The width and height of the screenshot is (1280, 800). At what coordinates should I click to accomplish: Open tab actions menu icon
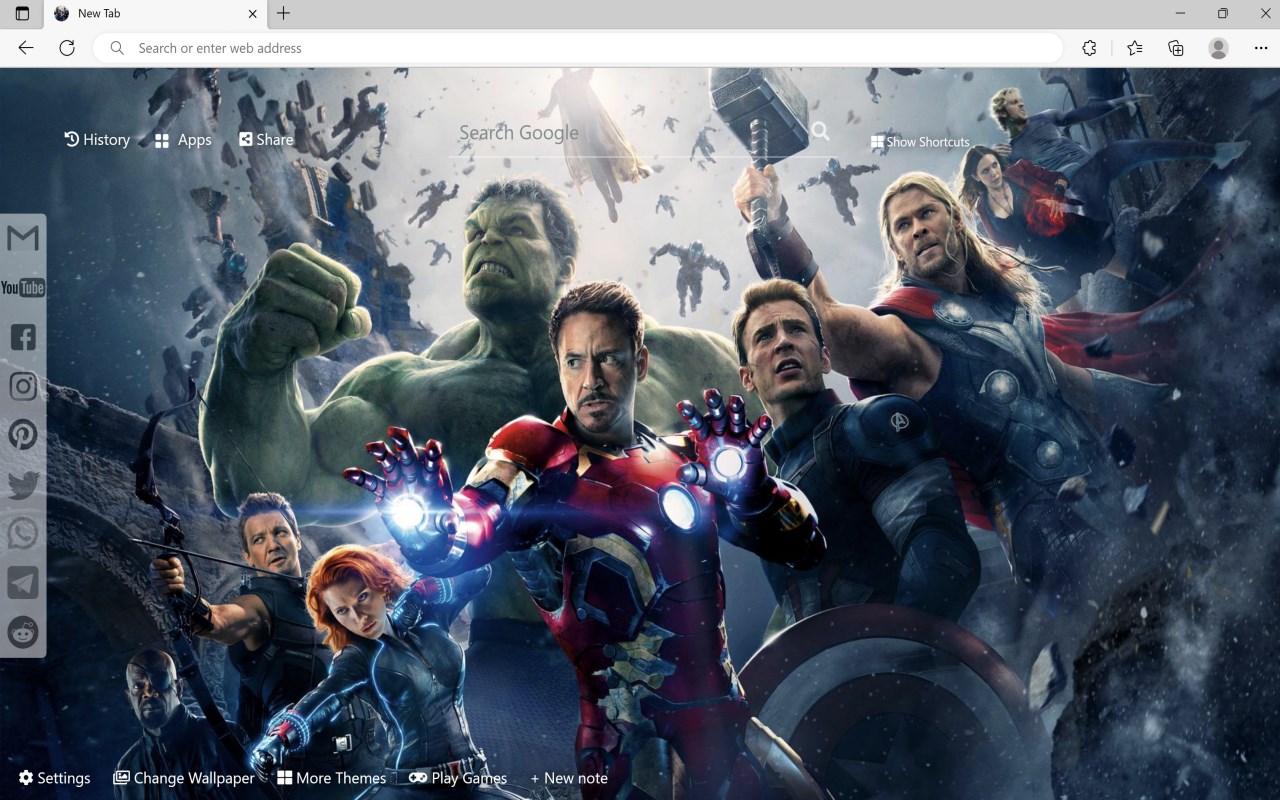click(x=22, y=14)
